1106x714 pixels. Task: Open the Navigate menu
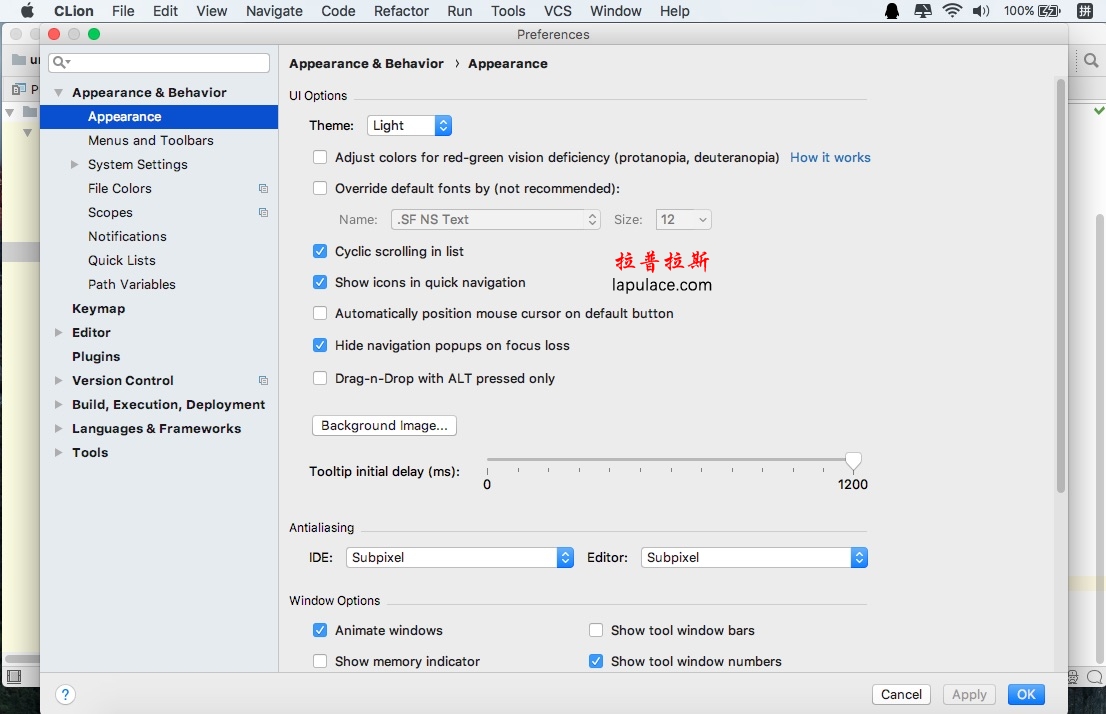[274, 11]
